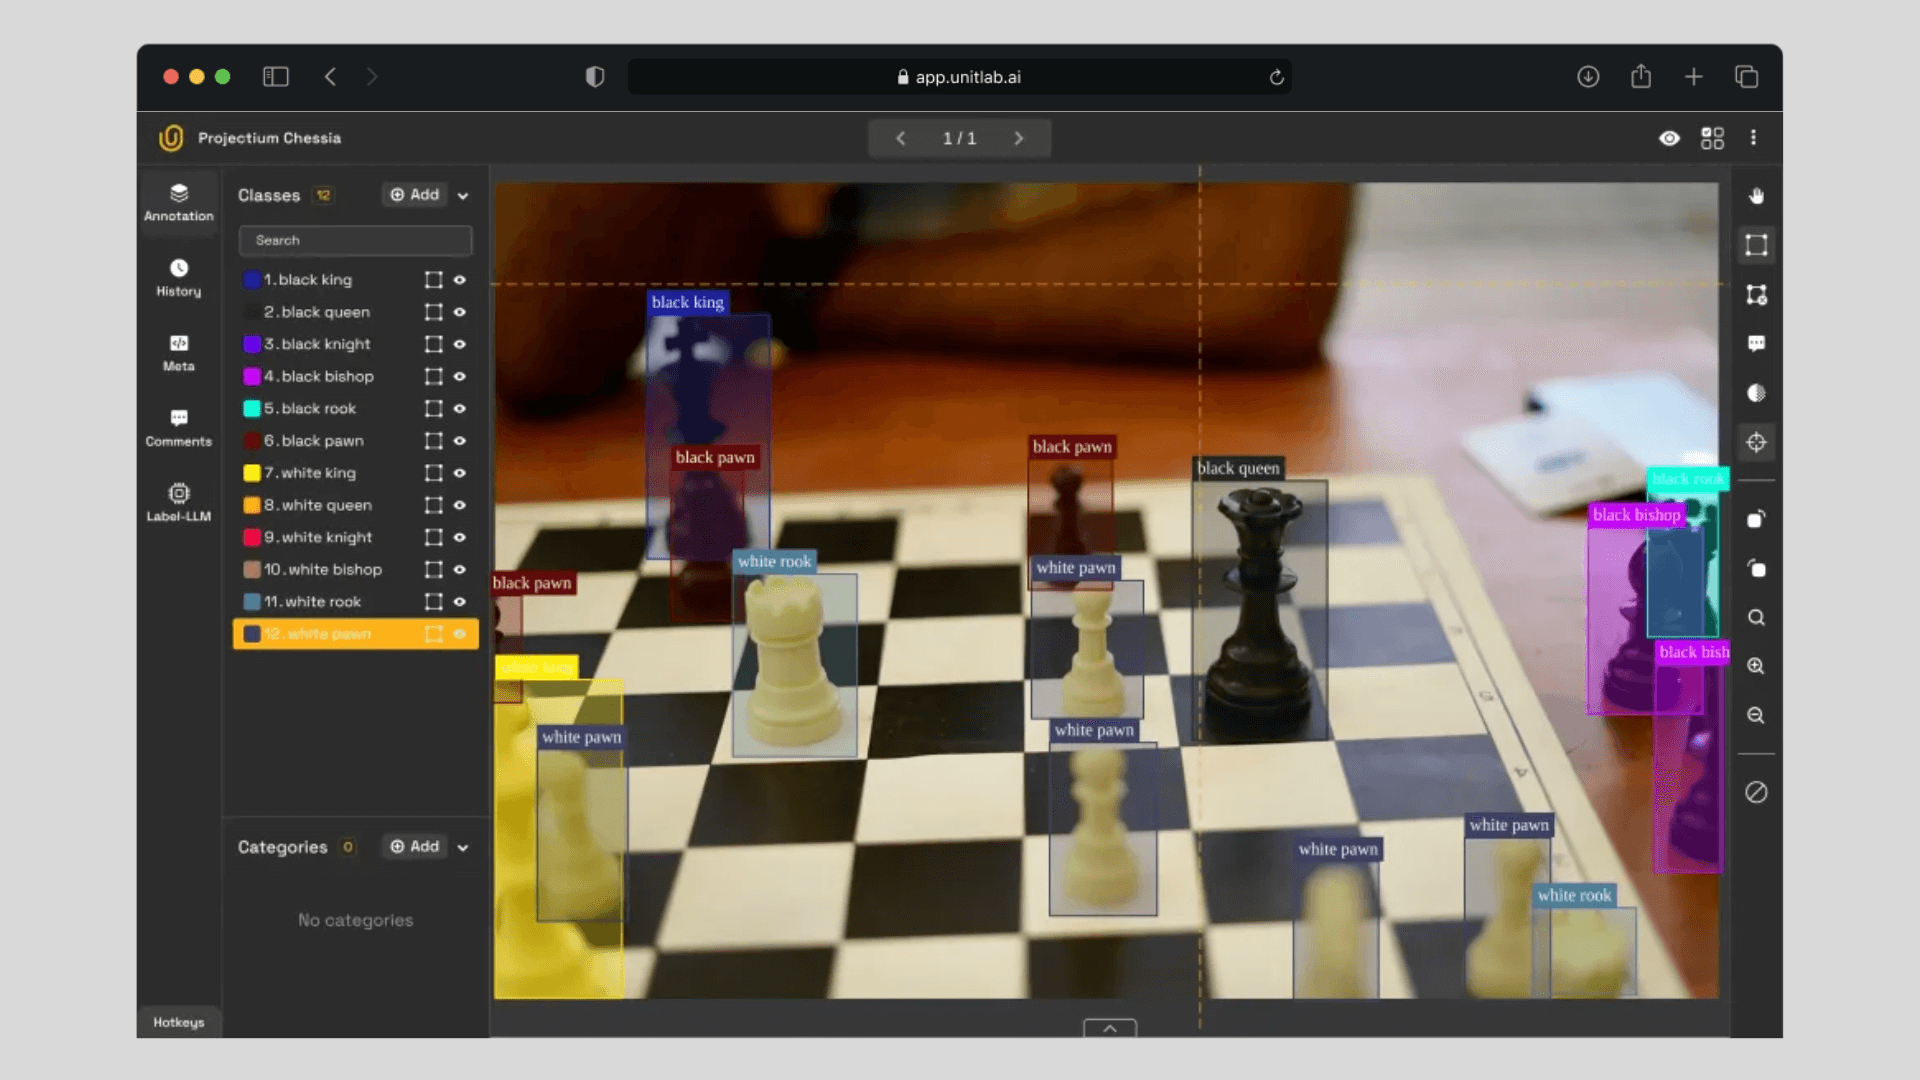1920x1080 pixels.
Task: Click the grid layout icon near the eye toggle
Action: pyautogui.click(x=1712, y=138)
